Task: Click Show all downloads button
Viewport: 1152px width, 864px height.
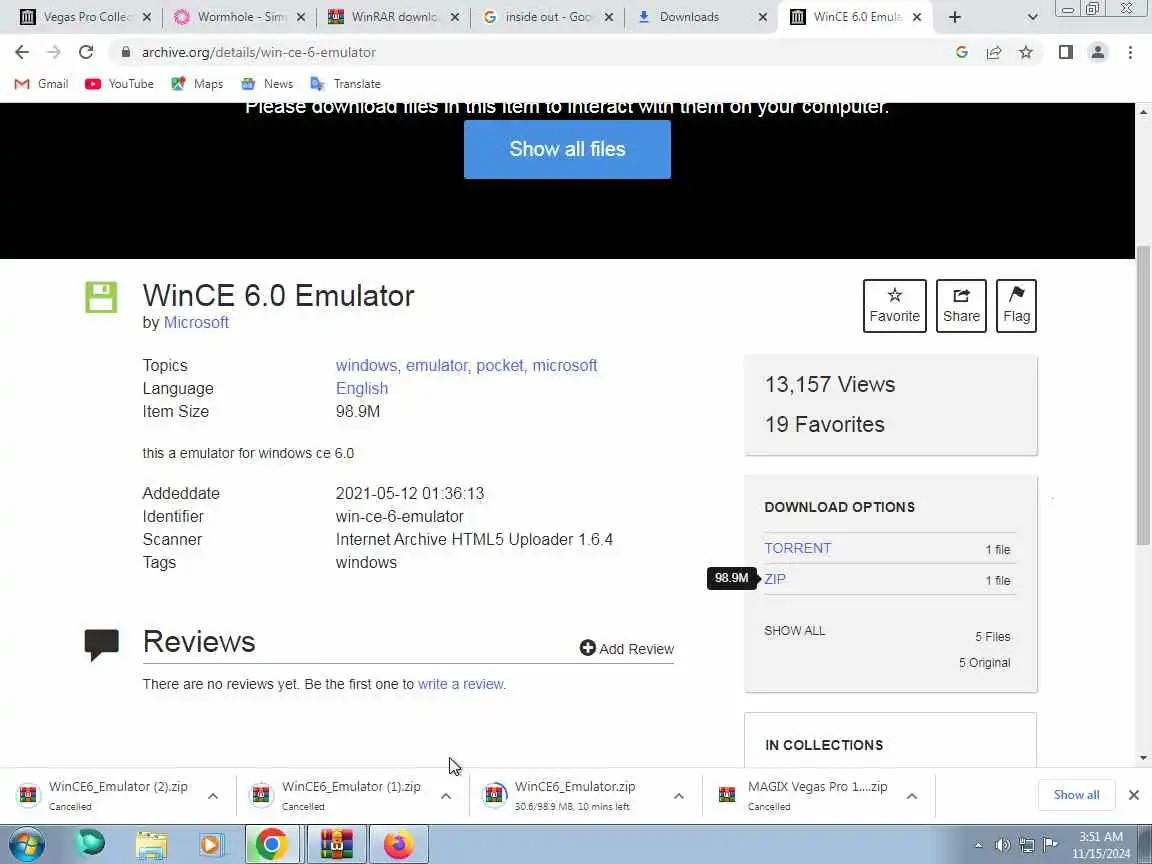Action: pyautogui.click(x=1076, y=795)
